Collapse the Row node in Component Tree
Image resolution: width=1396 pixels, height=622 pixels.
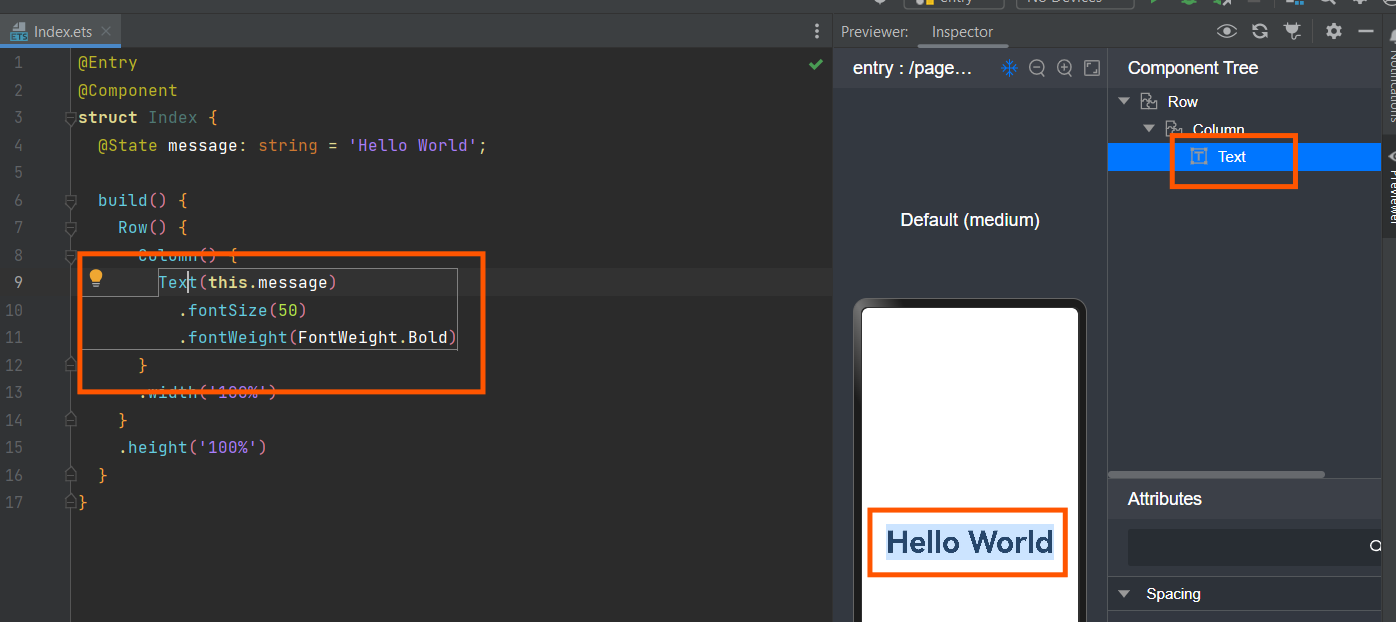click(1124, 101)
